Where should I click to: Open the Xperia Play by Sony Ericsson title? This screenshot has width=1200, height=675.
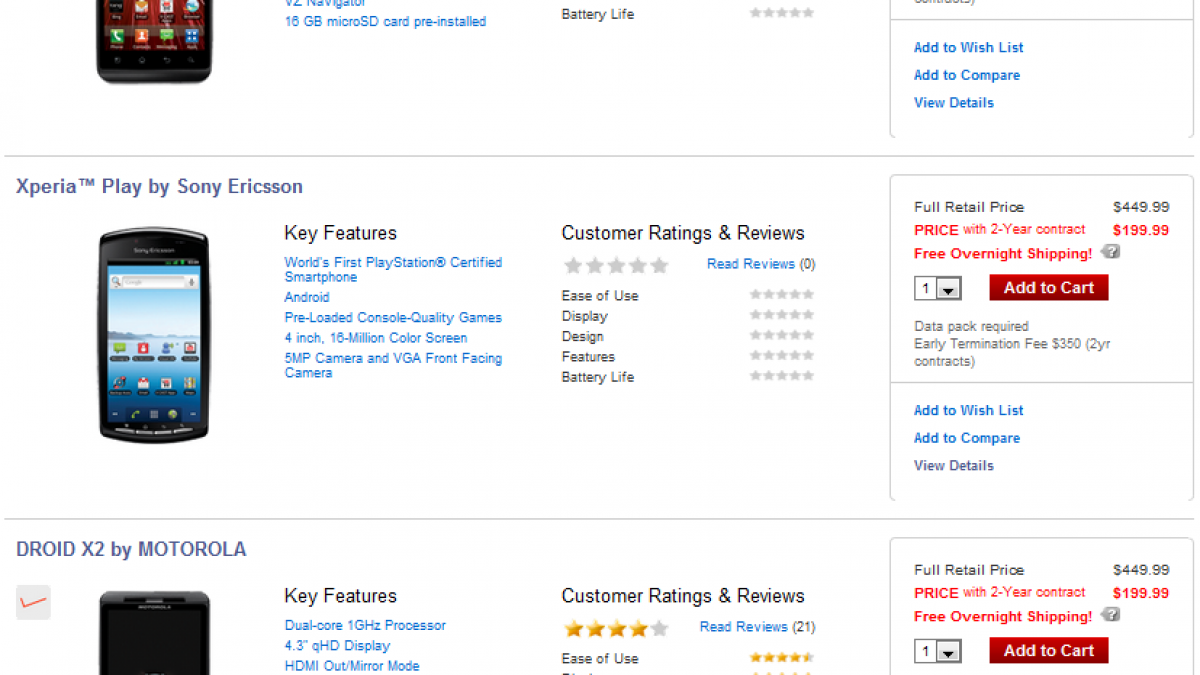159,187
